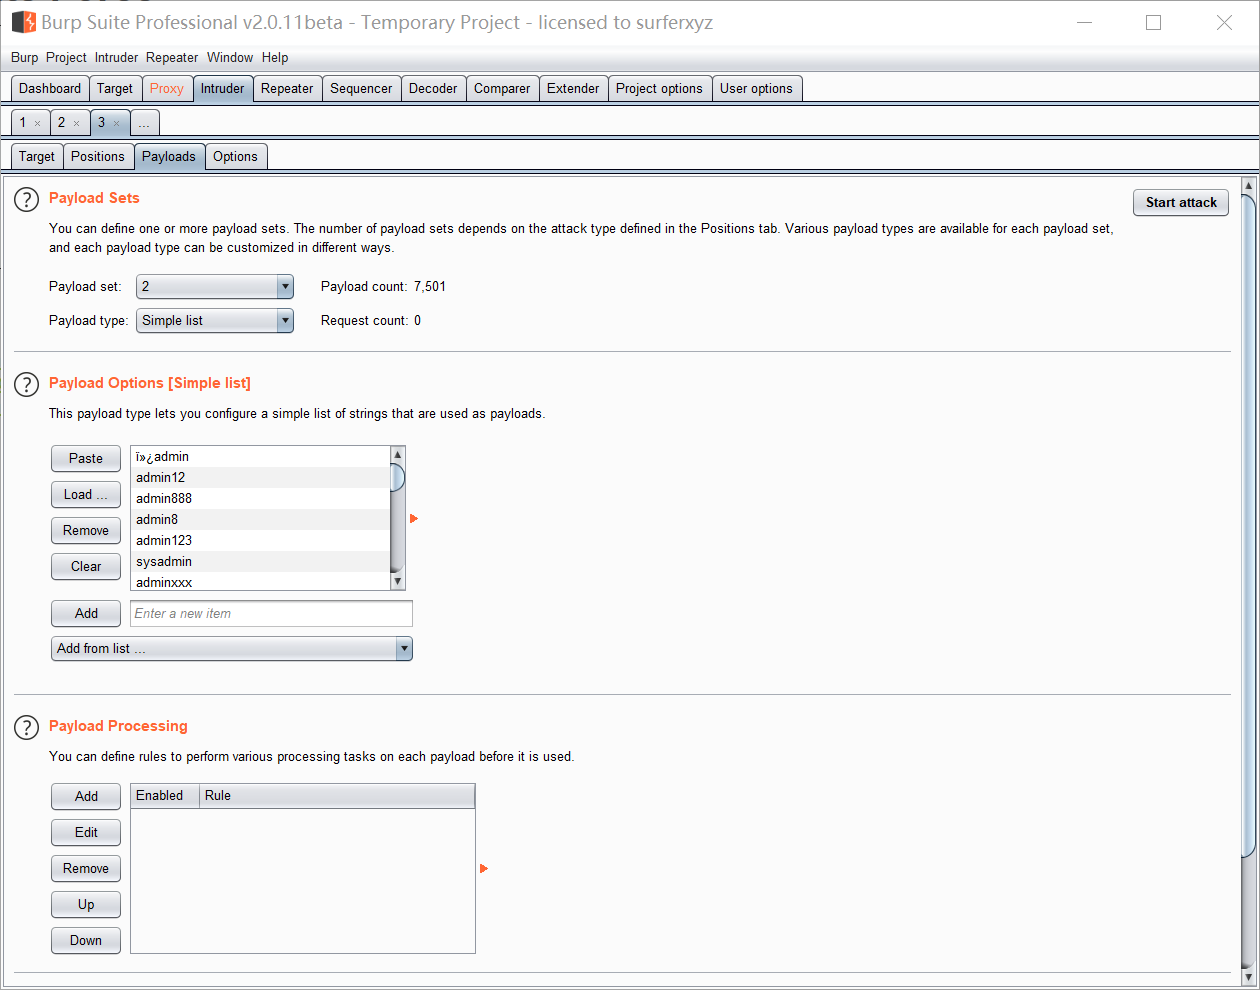Viewport: 1260px width, 990px height.
Task: Click the Paste button
Action: coord(86,459)
